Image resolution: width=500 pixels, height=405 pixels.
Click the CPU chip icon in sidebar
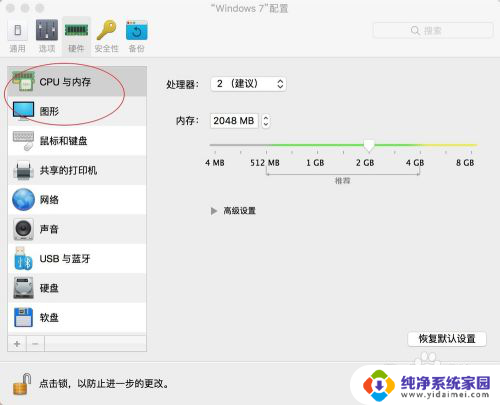(x=23, y=81)
